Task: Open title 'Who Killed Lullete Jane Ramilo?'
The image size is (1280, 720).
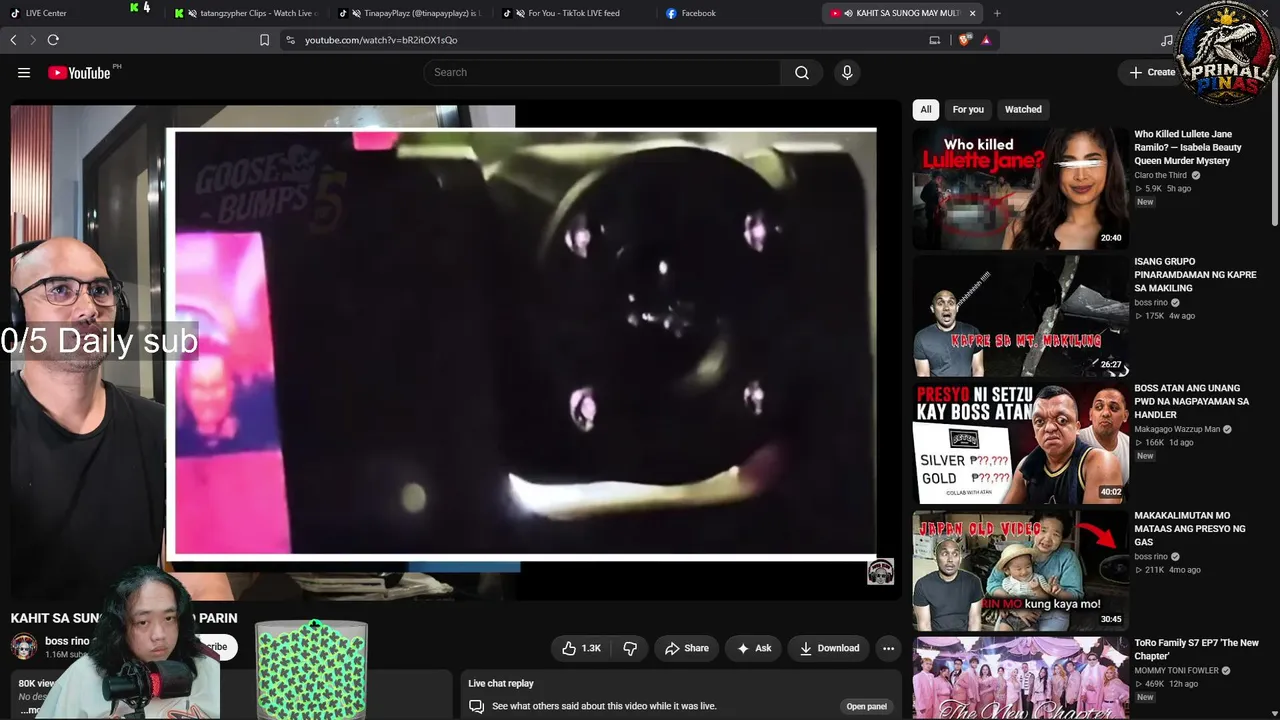Action: 1188,147
